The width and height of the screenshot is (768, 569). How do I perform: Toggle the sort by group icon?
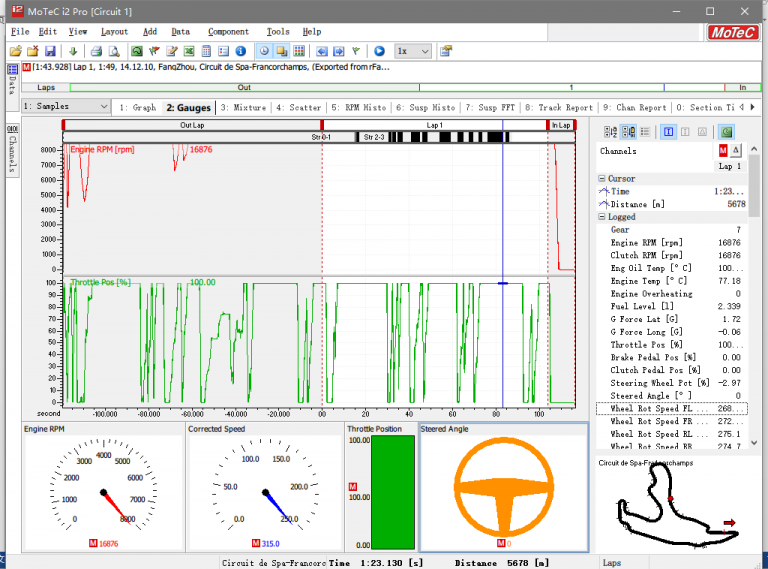point(628,132)
